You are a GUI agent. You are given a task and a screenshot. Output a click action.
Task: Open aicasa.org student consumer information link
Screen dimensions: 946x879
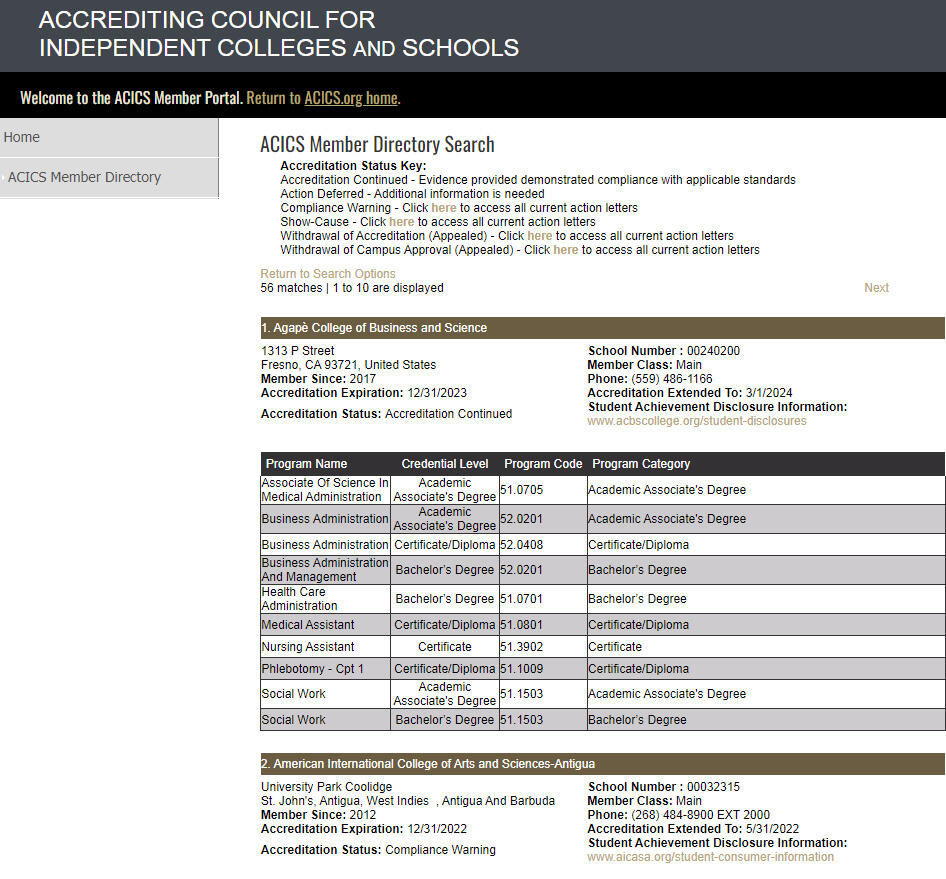pyautogui.click(x=710, y=857)
